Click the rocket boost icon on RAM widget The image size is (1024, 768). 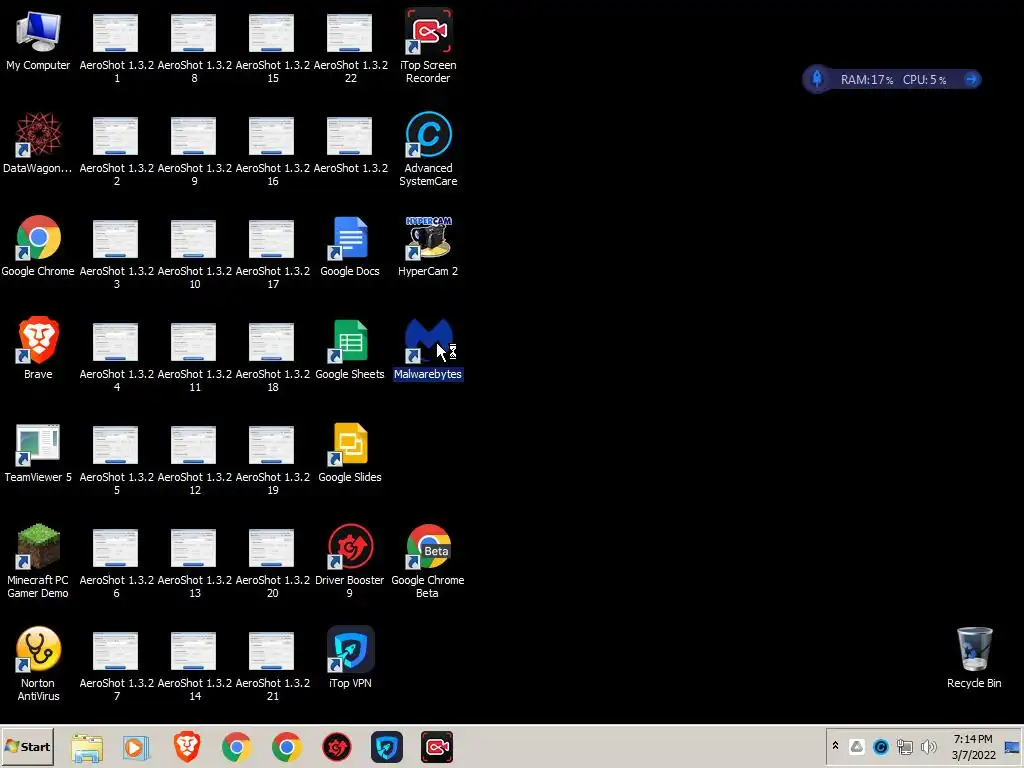coord(816,79)
